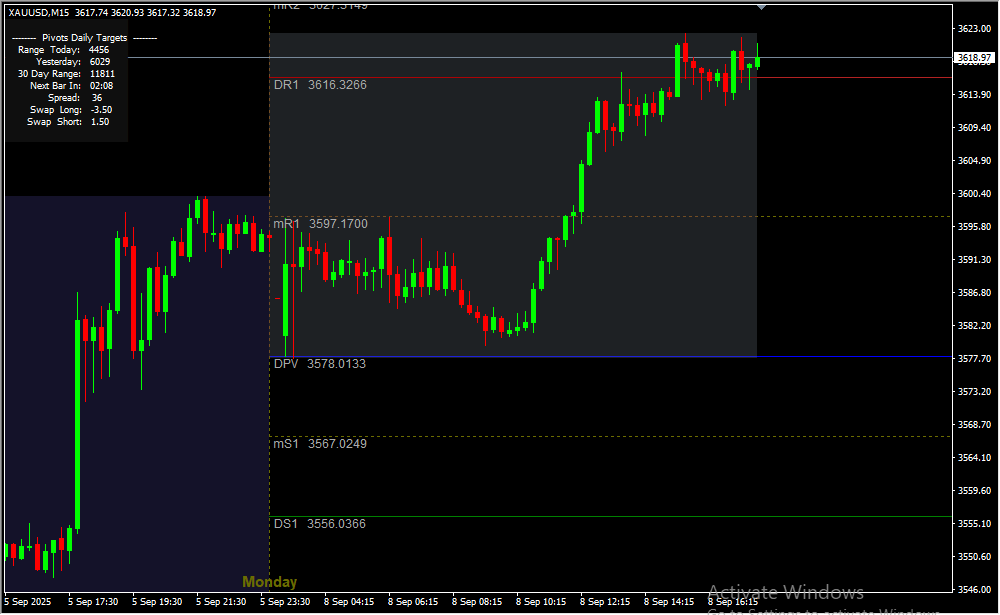
Task: Click the DPV 3578.0133 pivot label
Action: tap(320, 364)
